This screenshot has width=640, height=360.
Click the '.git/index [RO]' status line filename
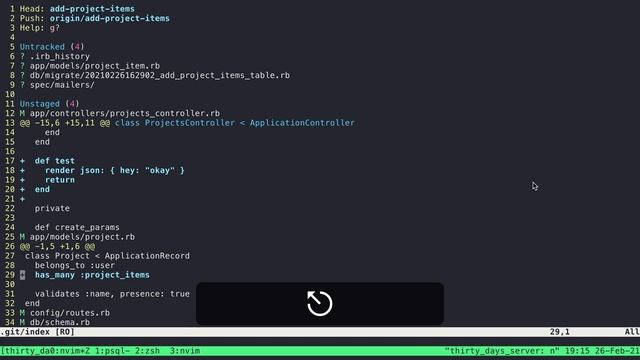coord(38,332)
